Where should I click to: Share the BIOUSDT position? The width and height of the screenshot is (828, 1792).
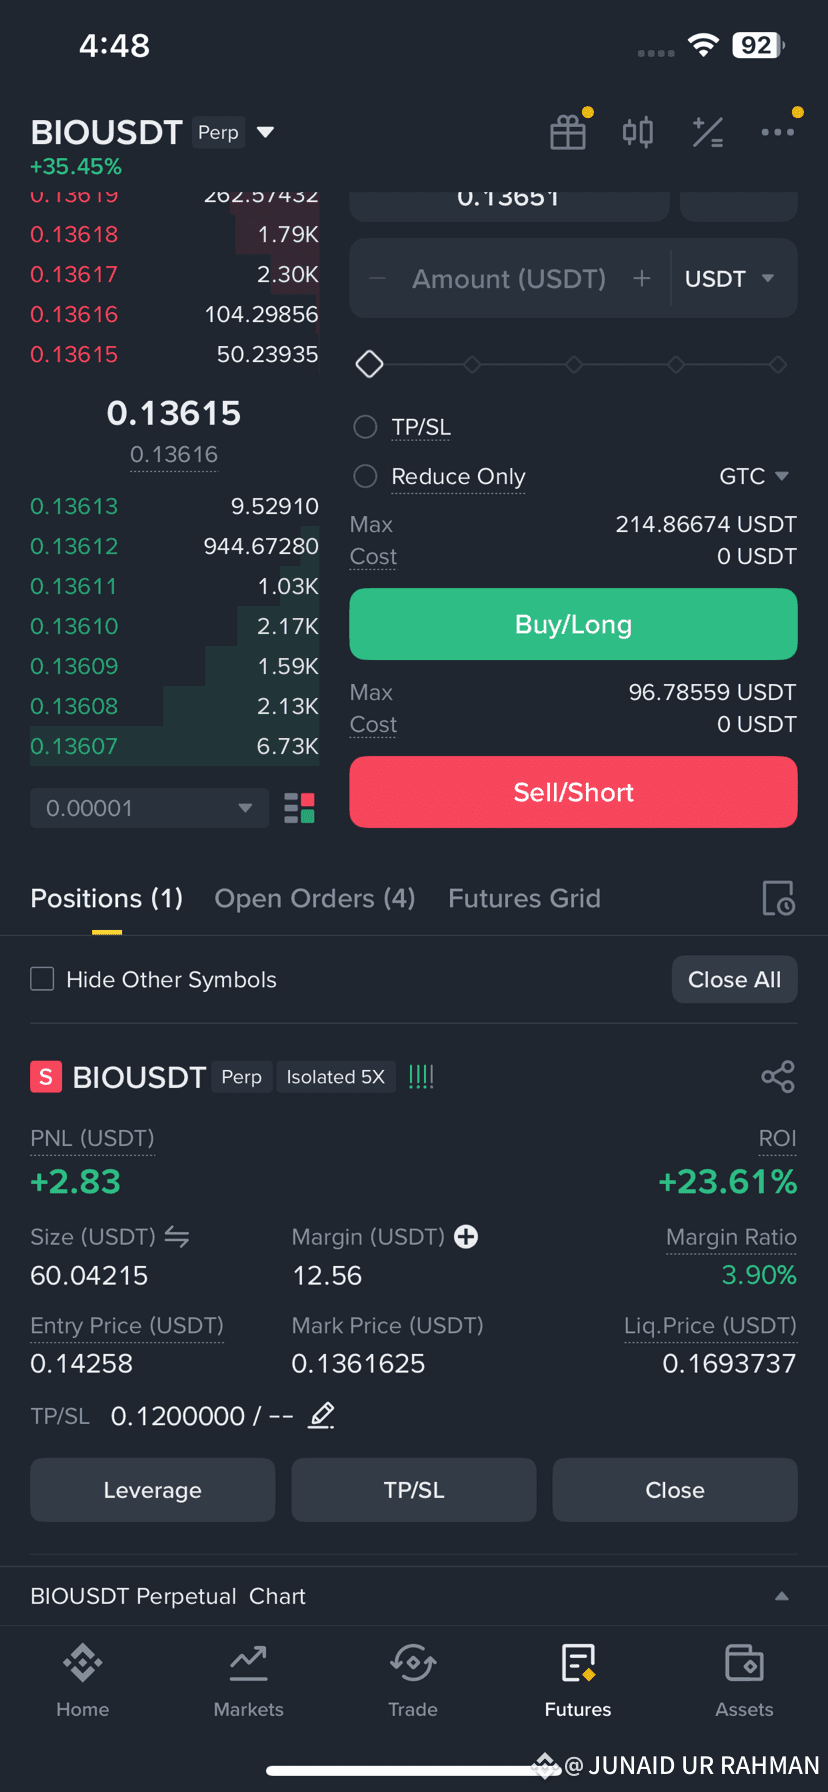click(778, 1077)
